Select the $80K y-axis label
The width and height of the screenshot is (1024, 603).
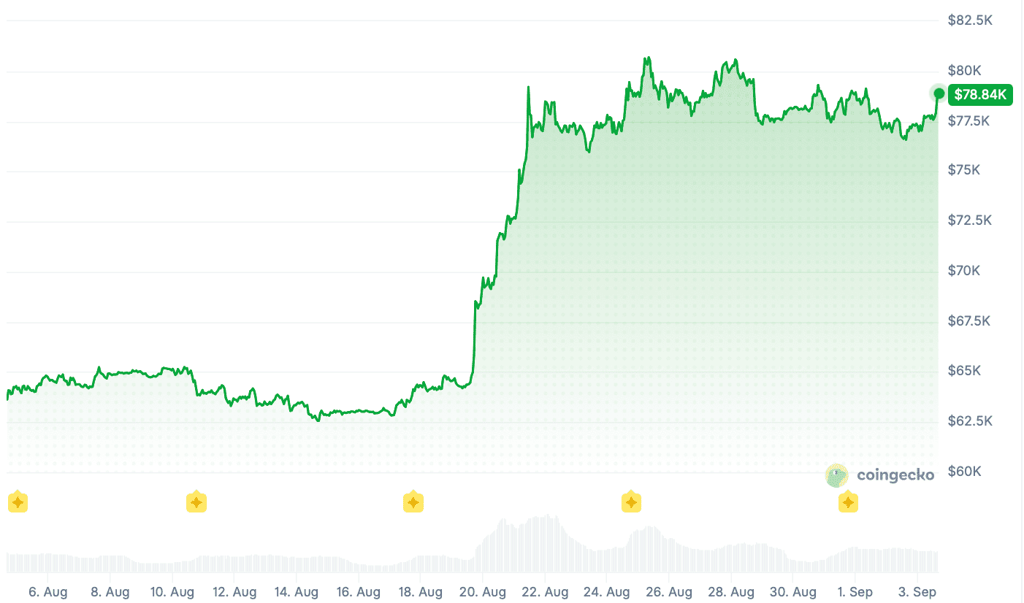(x=965, y=71)
